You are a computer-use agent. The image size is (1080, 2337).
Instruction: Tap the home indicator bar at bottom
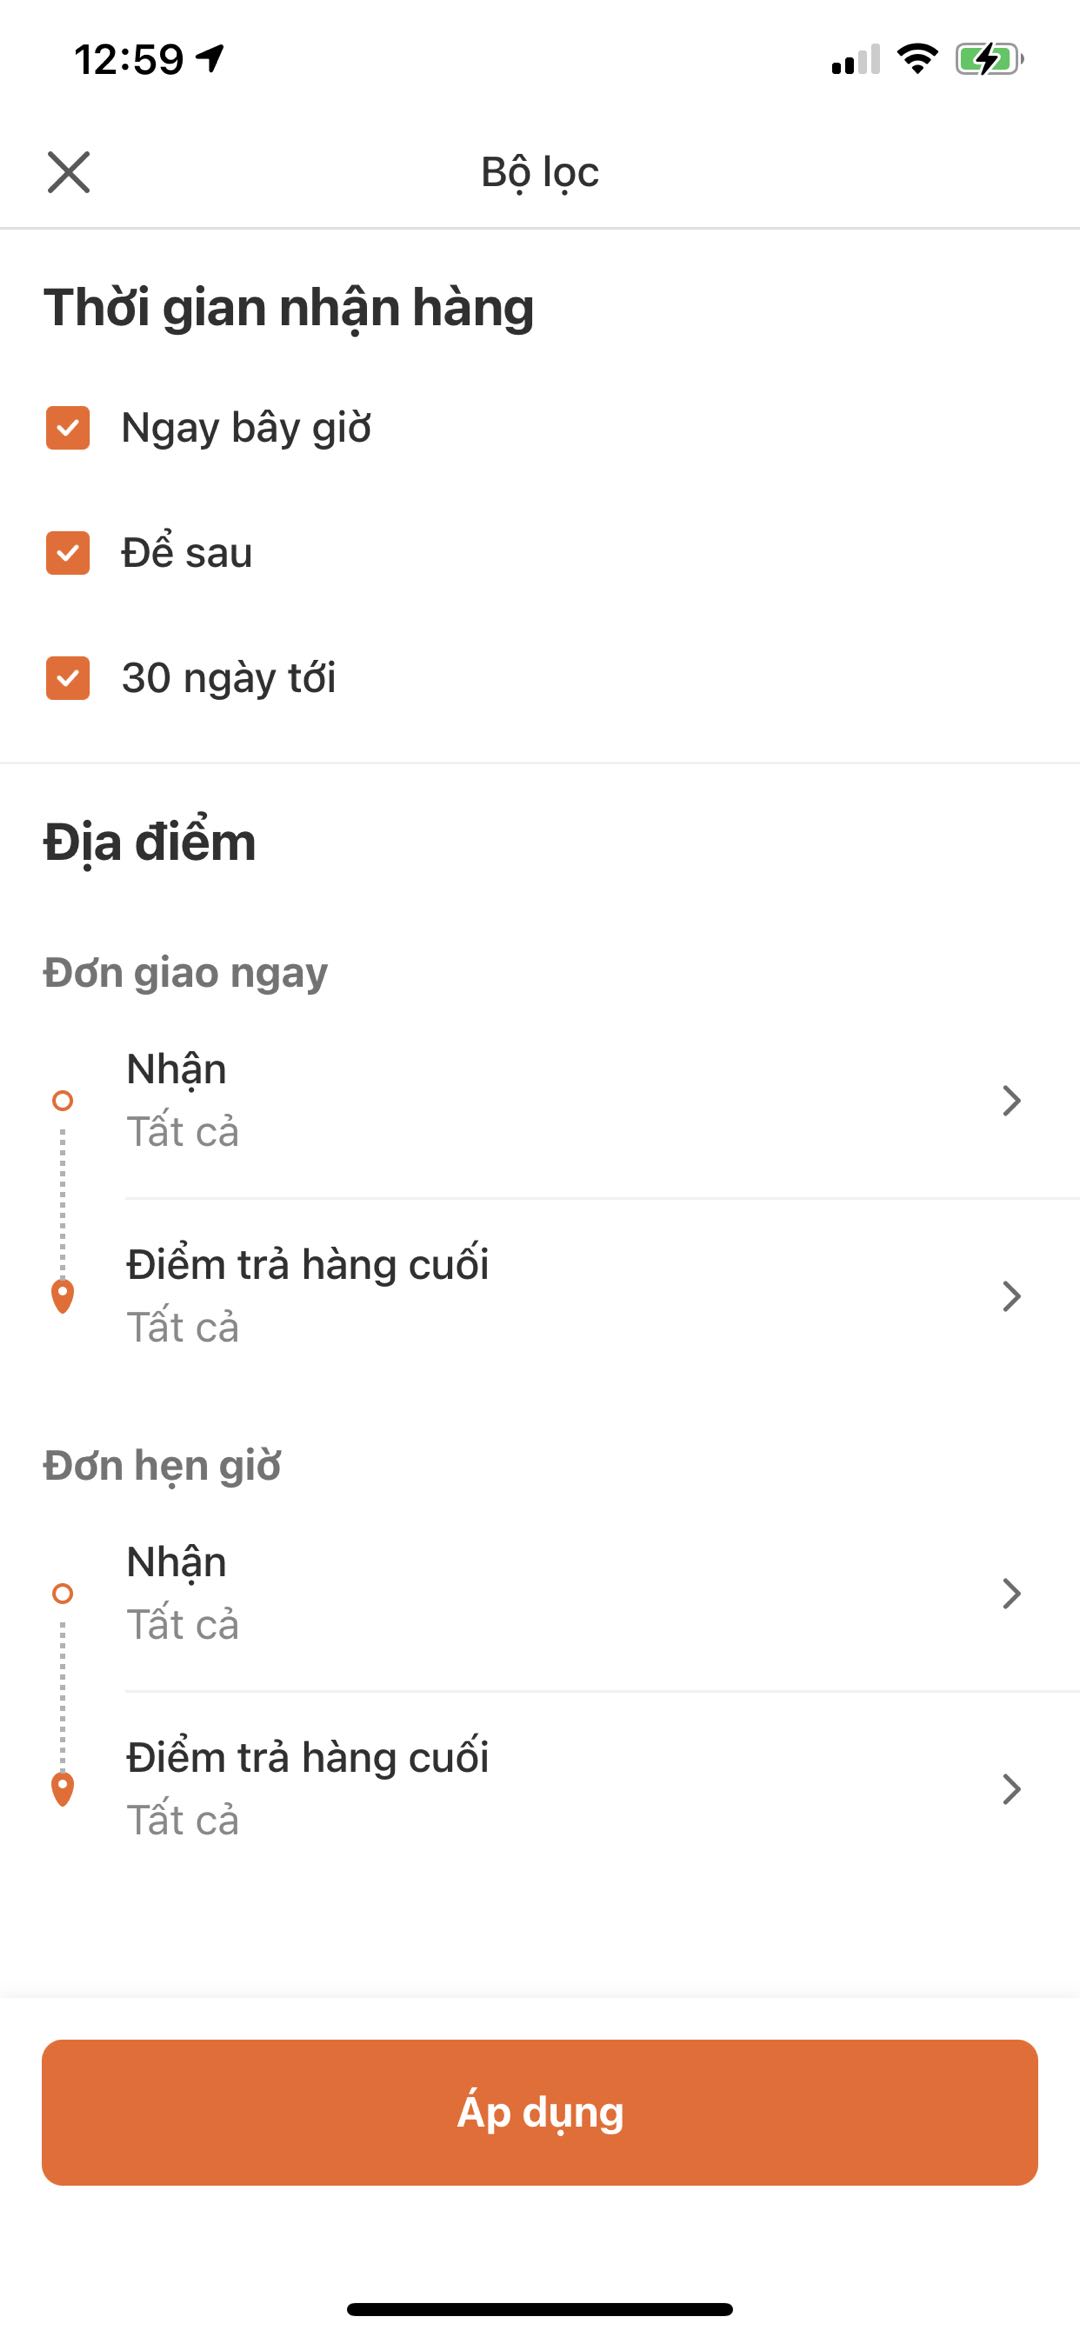click(x=540, y=2309)
